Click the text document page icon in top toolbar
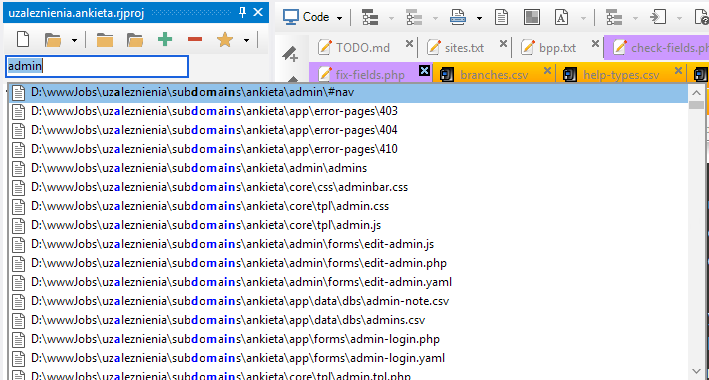The image size is (709, 380). 501,18
